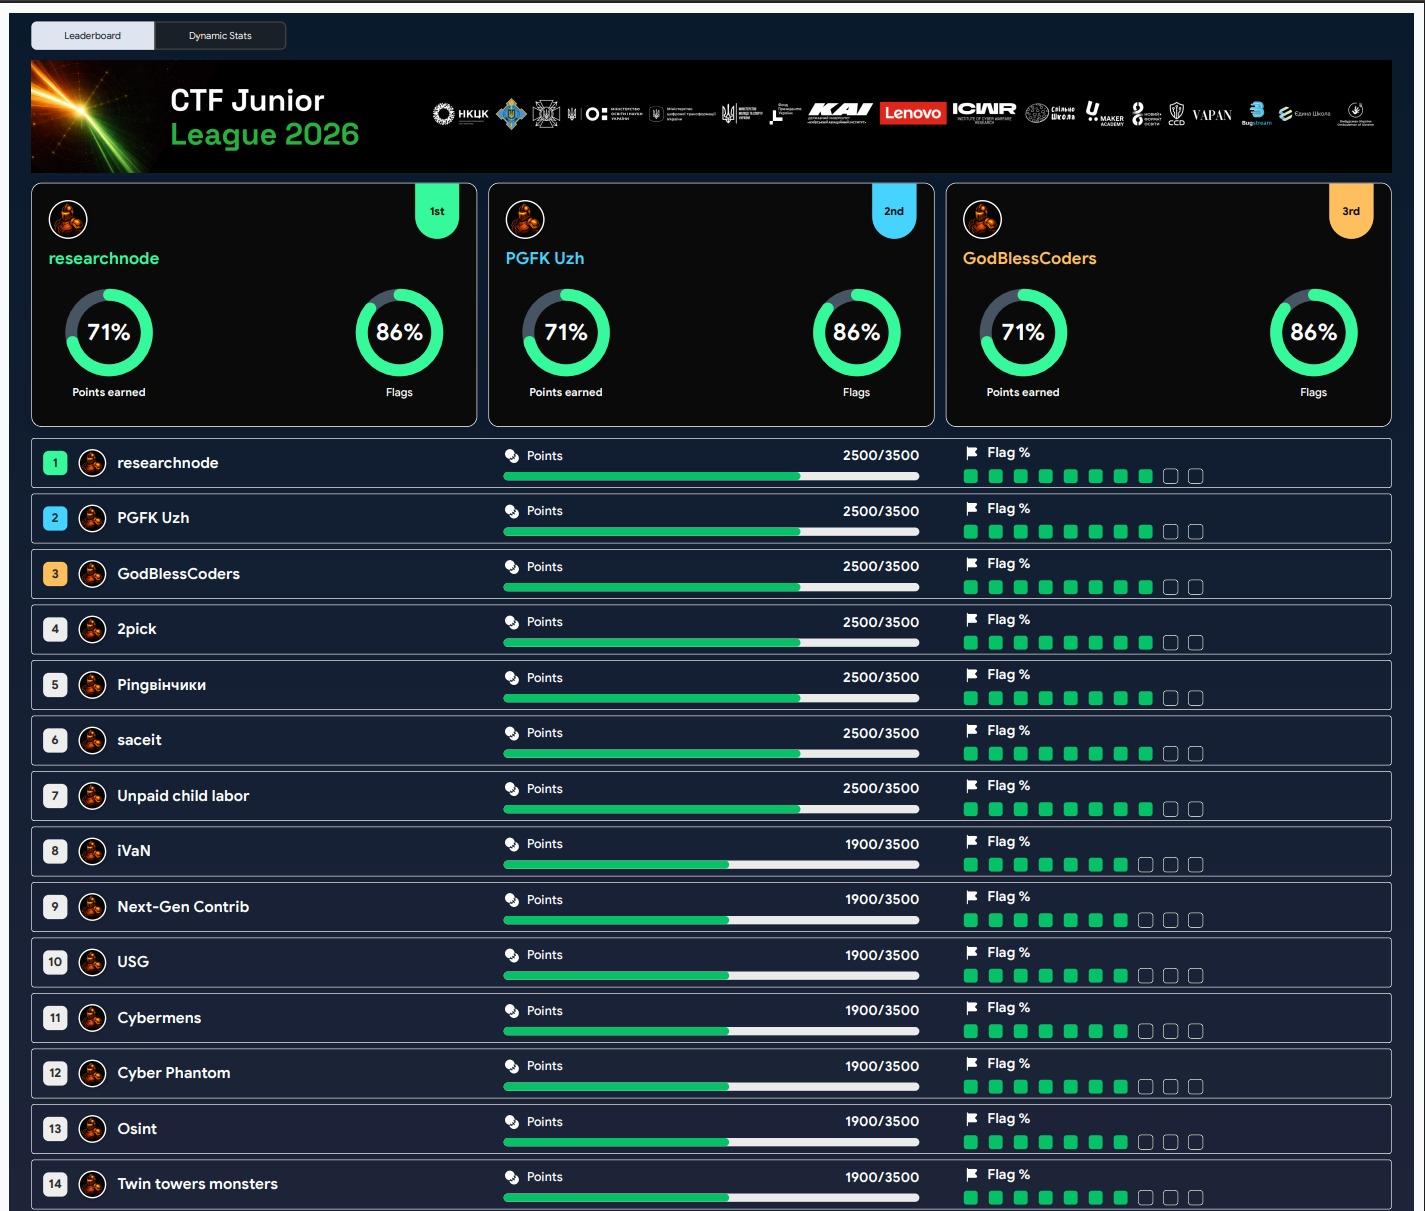Image resolution: width=1425 pixels, height=1211 pixels.
Task: Click the Points coin icon in Cybermens row
Action: point(512,1011)
